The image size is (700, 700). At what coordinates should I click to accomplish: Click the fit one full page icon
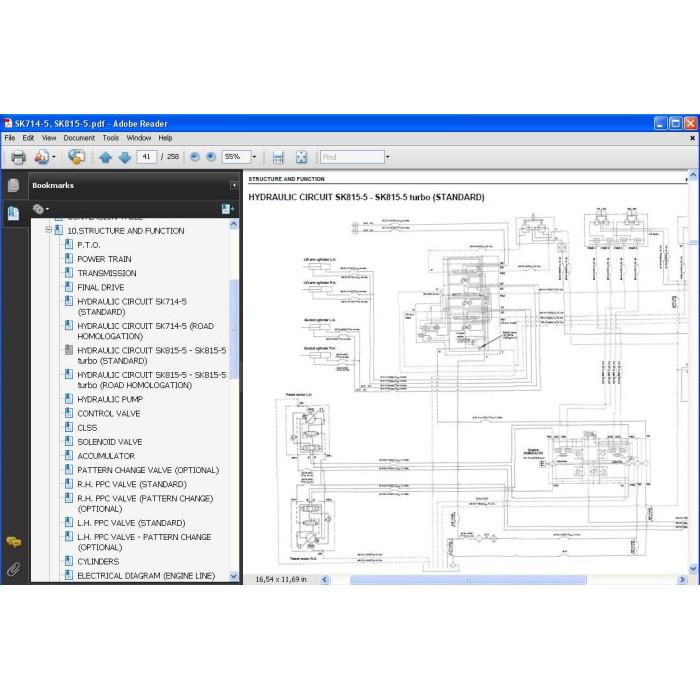click(301, 157)
